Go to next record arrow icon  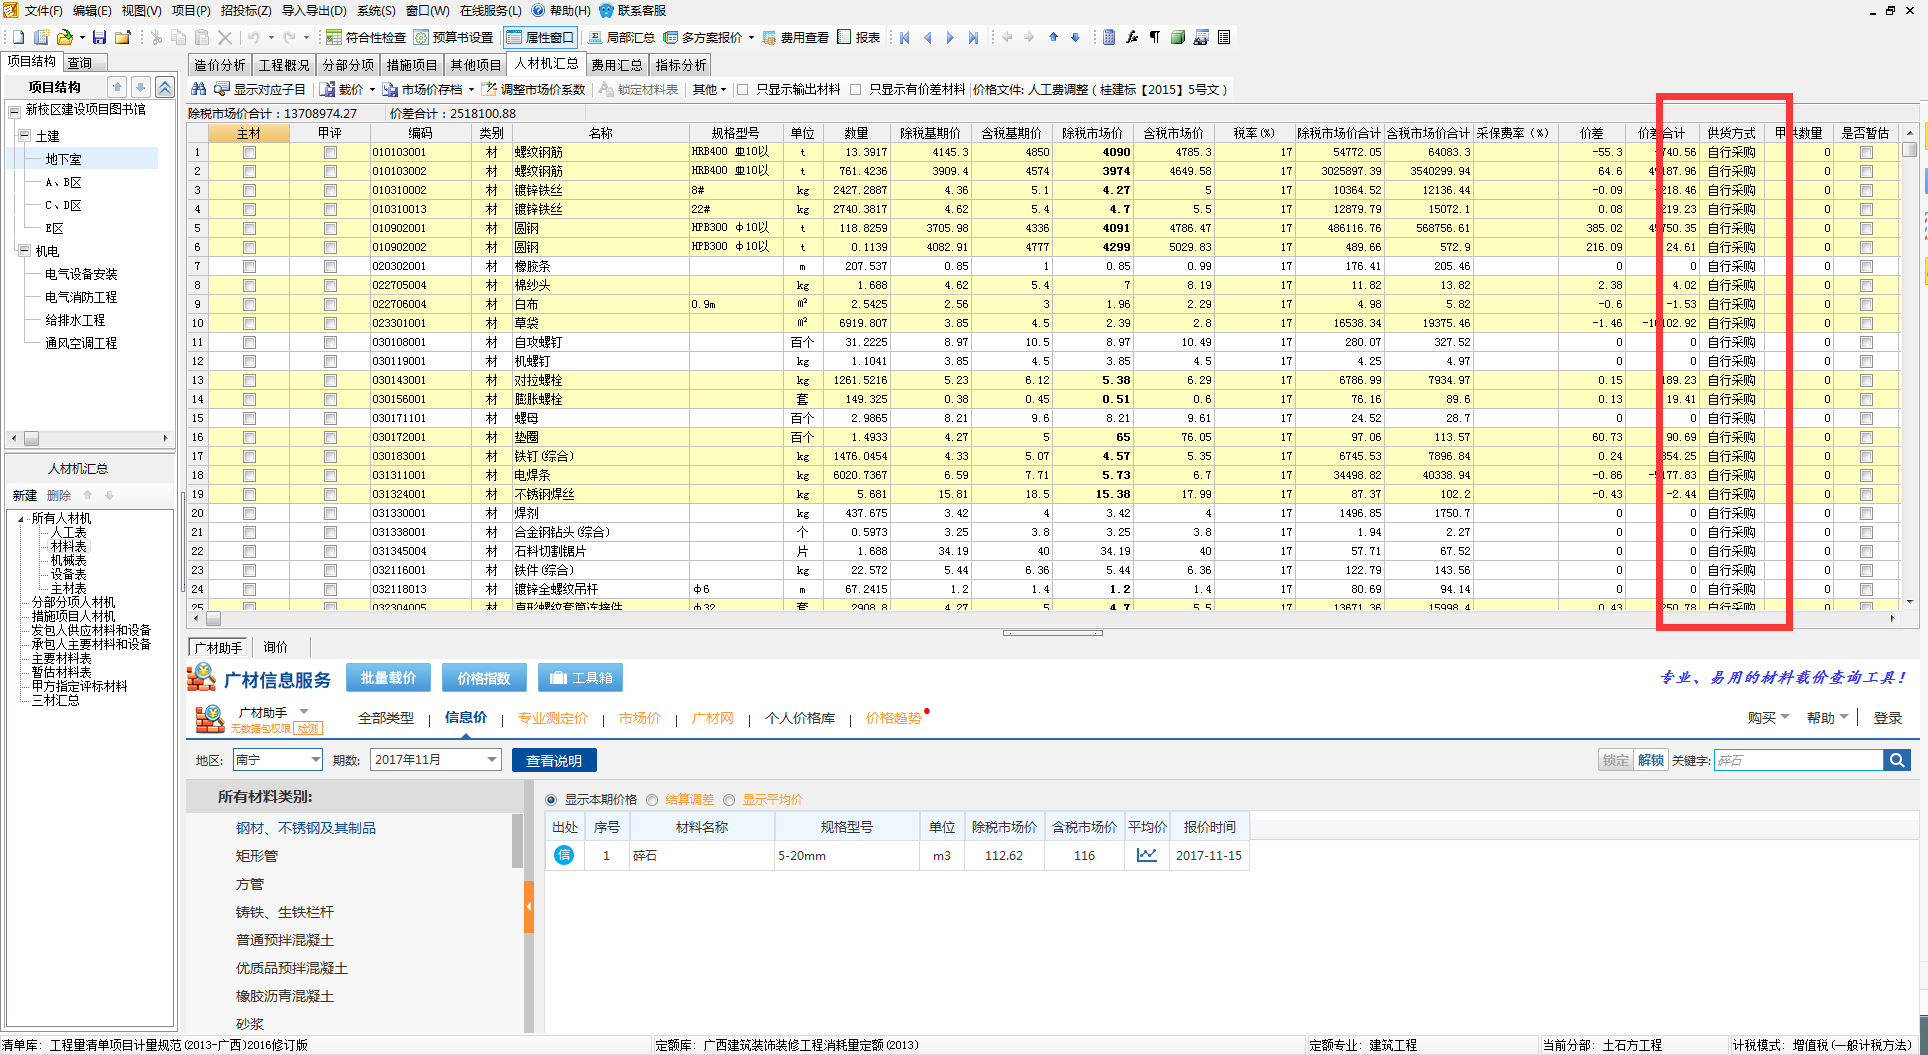click(950, 37)
